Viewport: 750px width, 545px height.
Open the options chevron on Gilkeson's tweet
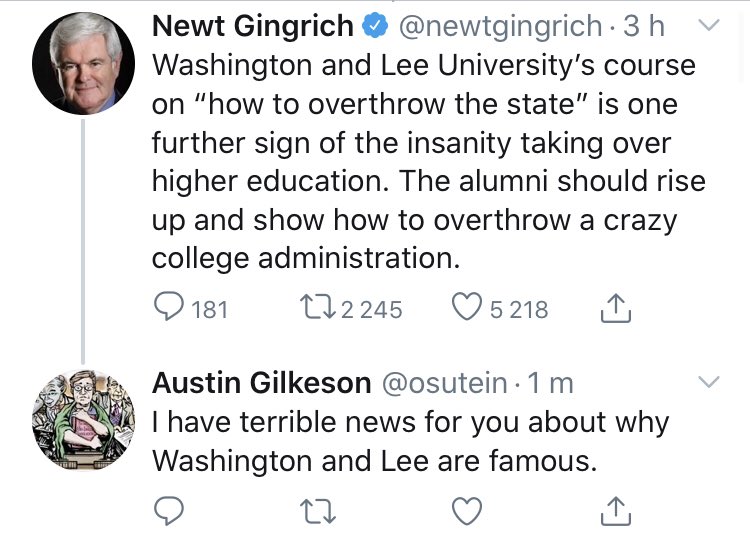click(x=708, y=381)
